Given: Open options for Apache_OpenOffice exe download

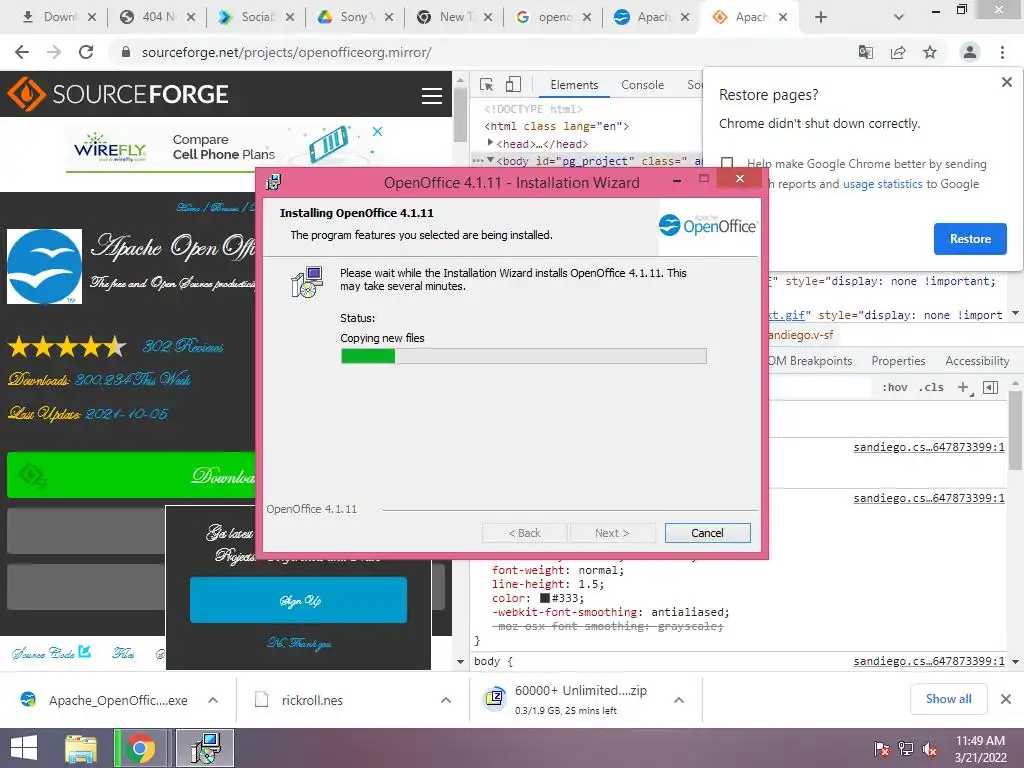Looking at the screenshot, I should tap(213, 700).
